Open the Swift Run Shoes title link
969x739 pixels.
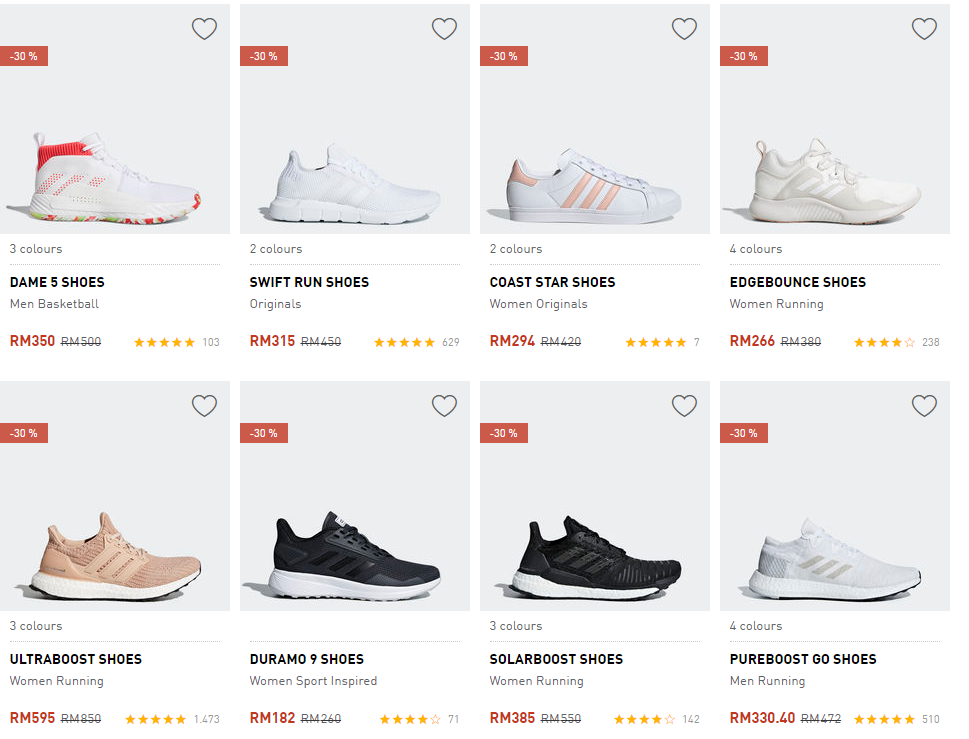tap(309, 282)
